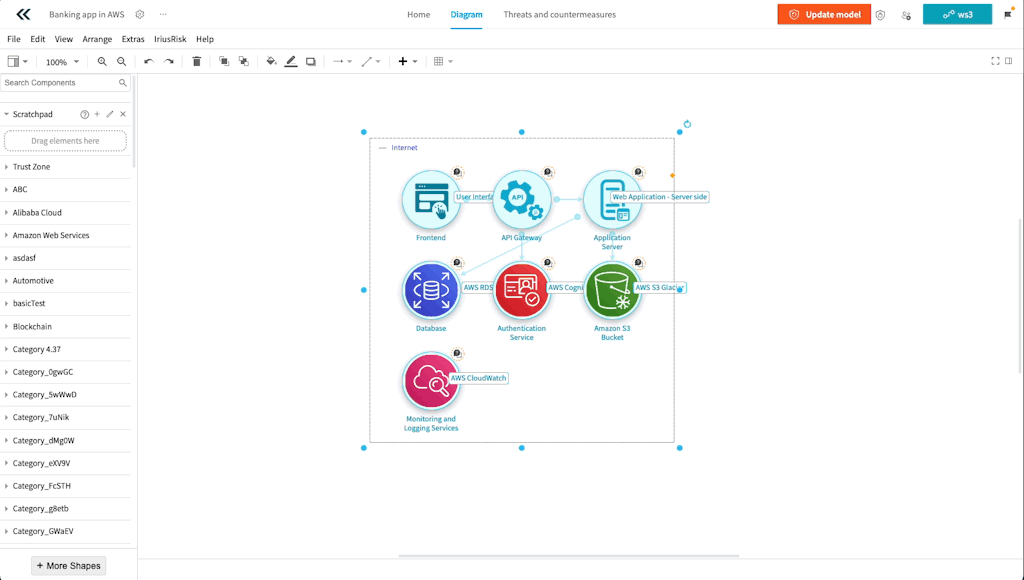Image resolution: width=1024 pixels, height=580 pixels.
Task: Collapse the Internet trust zone
Action: click(x=383, y=148)
